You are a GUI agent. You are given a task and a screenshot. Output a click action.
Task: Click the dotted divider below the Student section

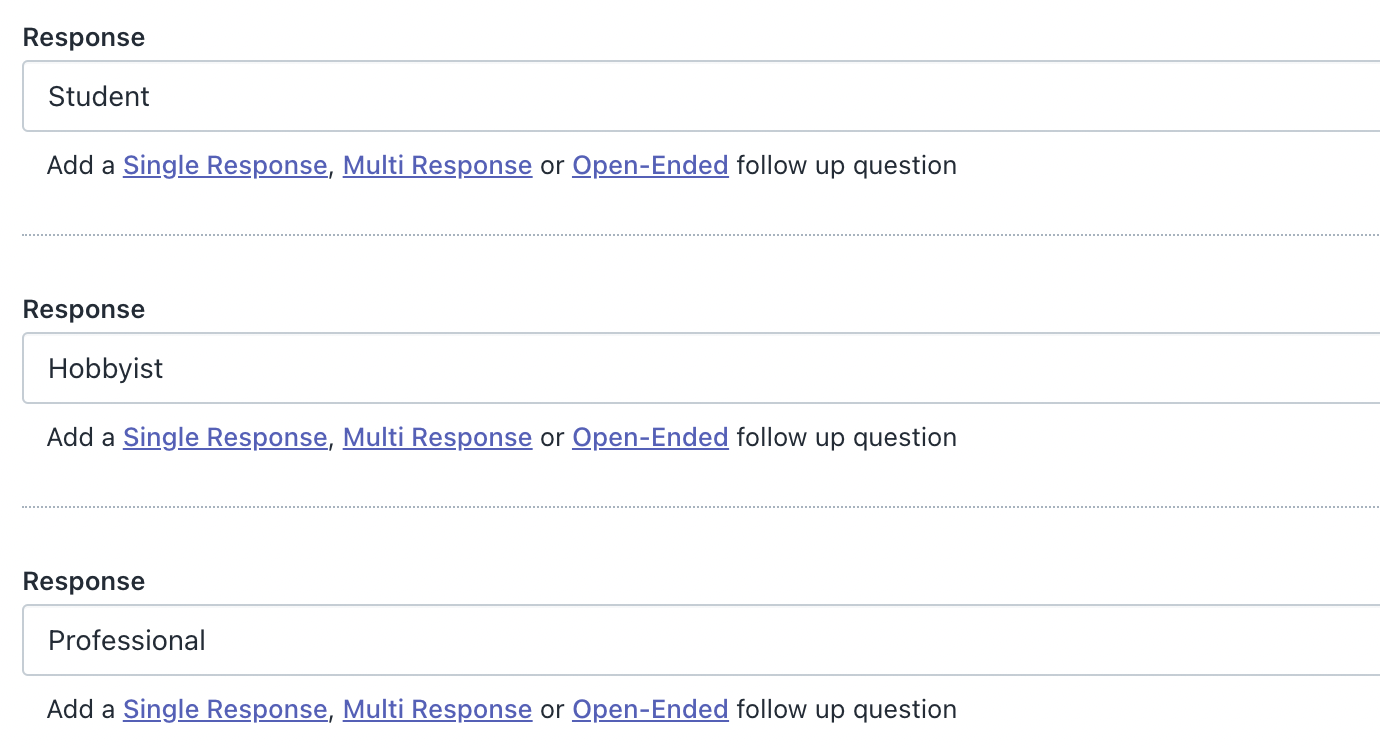pyautogui.click(x=700, y=235)
